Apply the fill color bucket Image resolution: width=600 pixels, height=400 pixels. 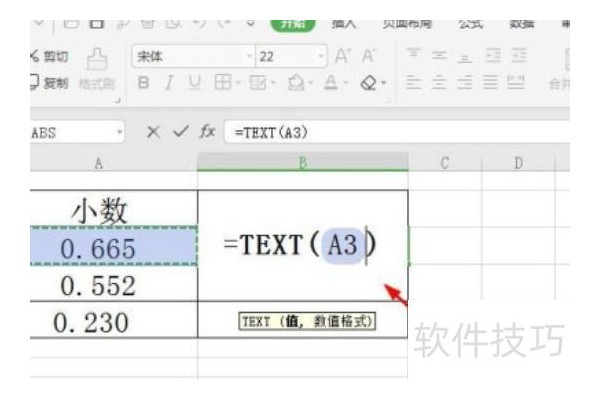(x=296, y=82)
